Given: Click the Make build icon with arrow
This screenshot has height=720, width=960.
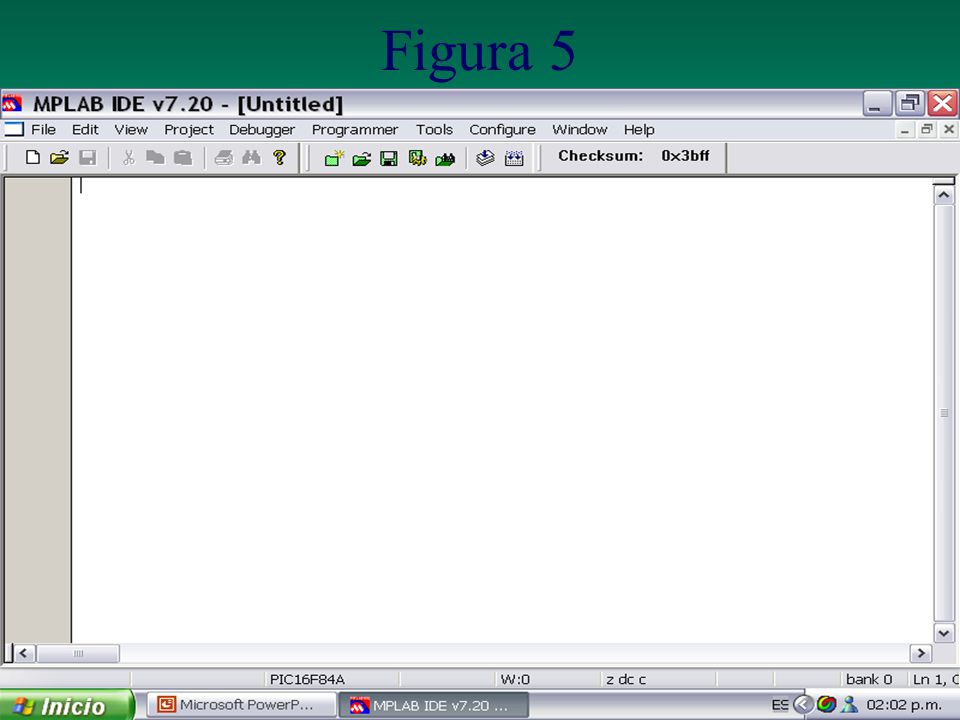Looking at the screenshot, I should click(x=486, y=159).
